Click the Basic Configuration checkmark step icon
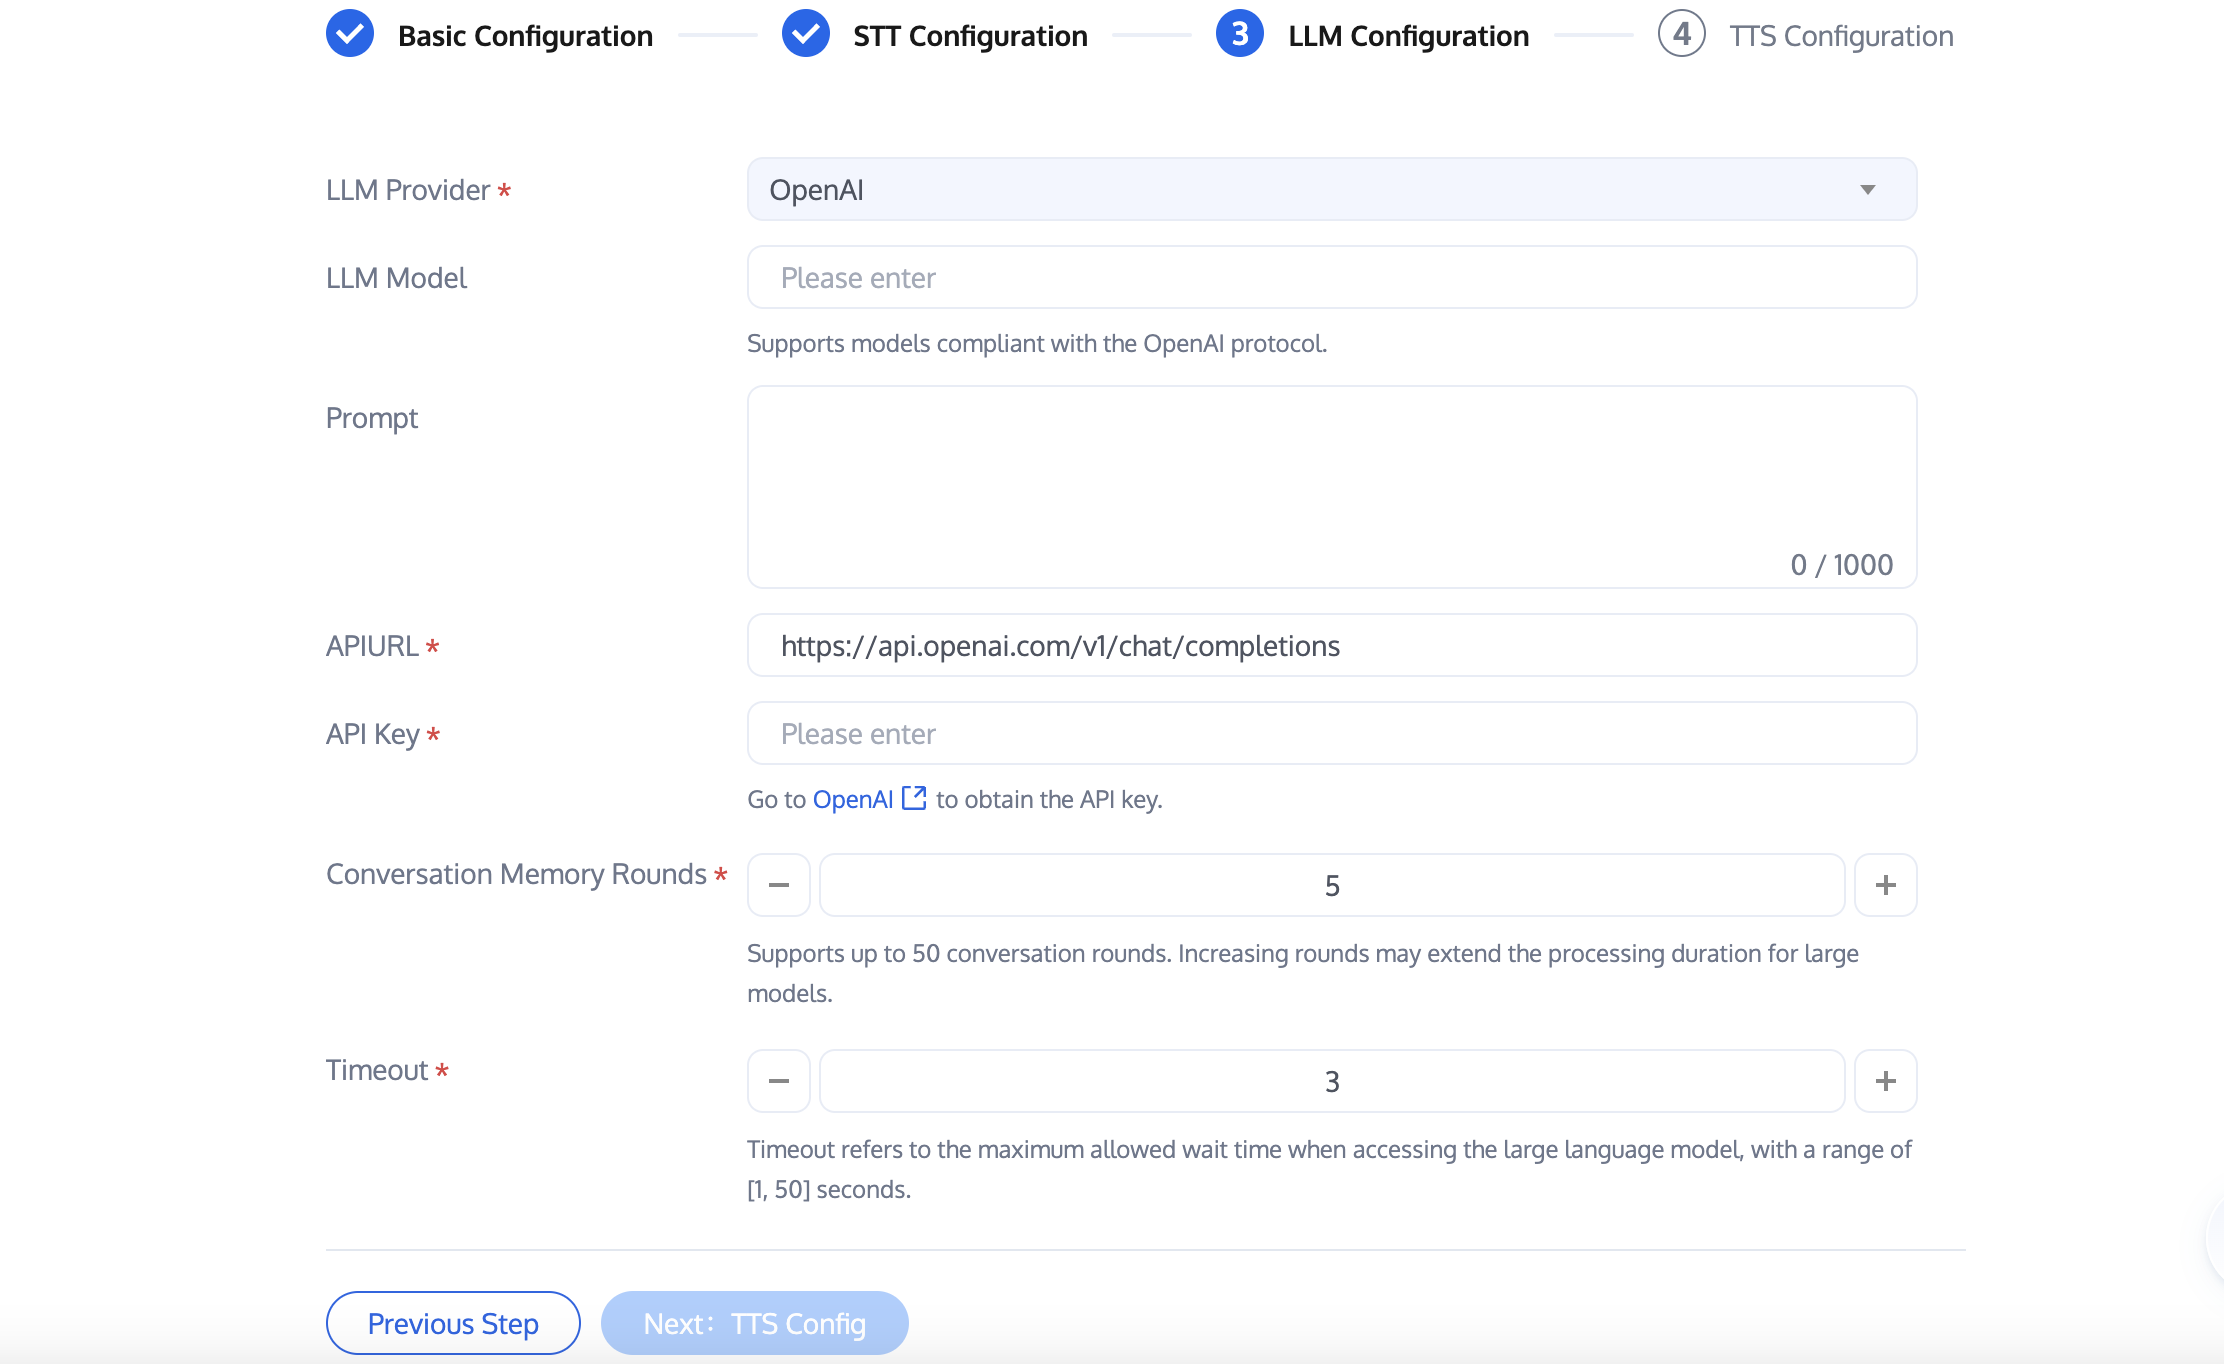The height and width of the screenshot is (1364, 2224). click(x=350, y=35)
